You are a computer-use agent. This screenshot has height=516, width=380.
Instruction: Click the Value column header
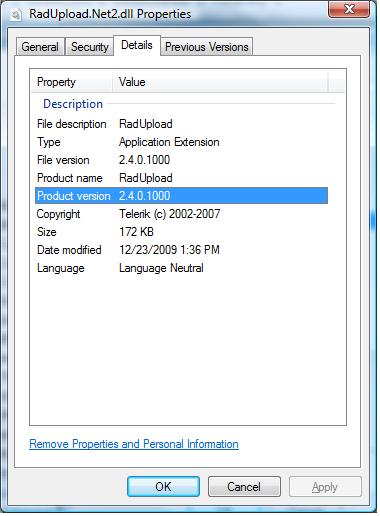click(220, 82)
